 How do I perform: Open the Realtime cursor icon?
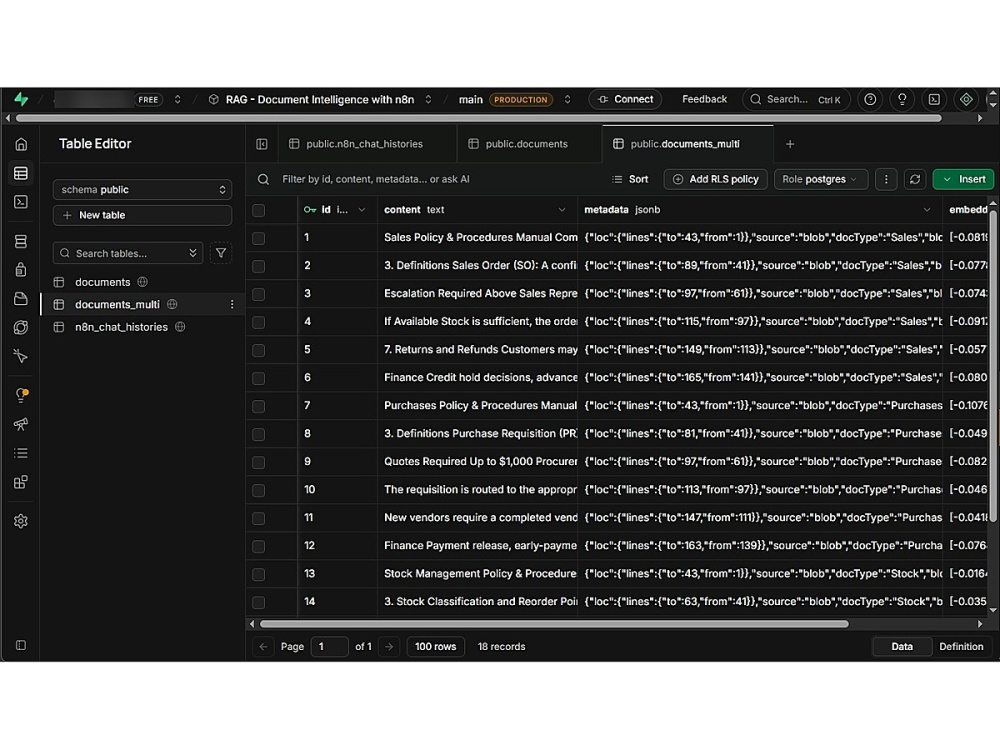click(x=21, y=356)
